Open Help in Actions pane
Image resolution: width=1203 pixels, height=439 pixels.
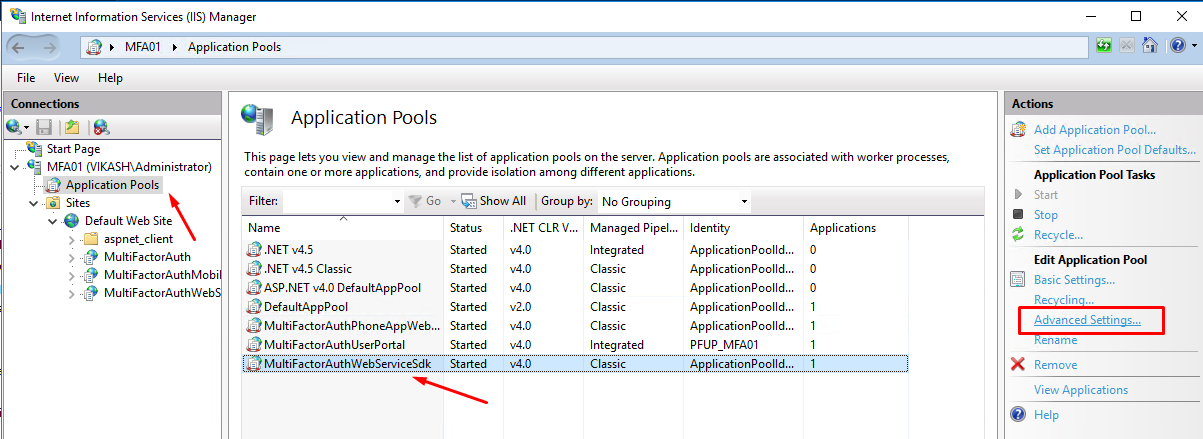tap(1046, 415)
